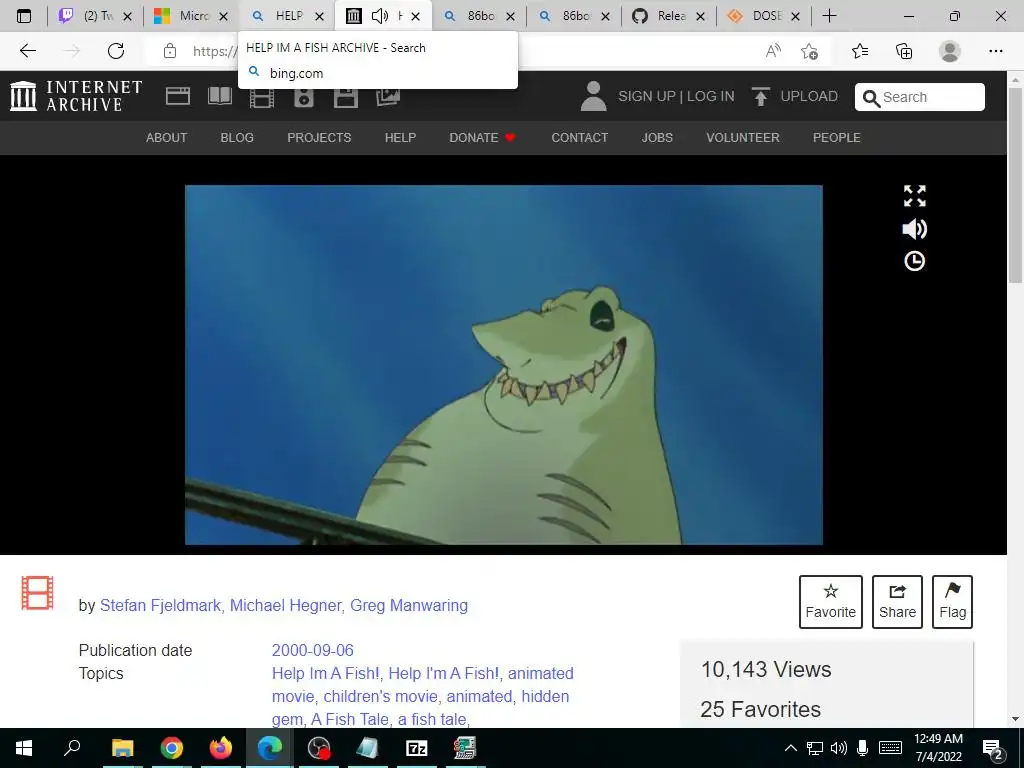Open the Edge settings and more menu
The image size is (1024, 768).
point(995,50)
